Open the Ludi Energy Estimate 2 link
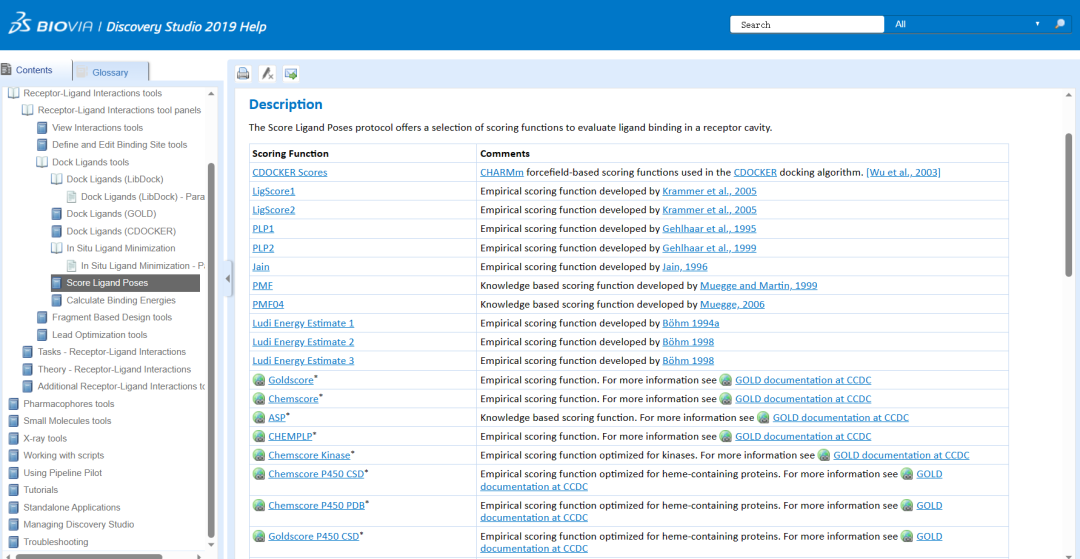1080x559 pixels. click(303, 342)
